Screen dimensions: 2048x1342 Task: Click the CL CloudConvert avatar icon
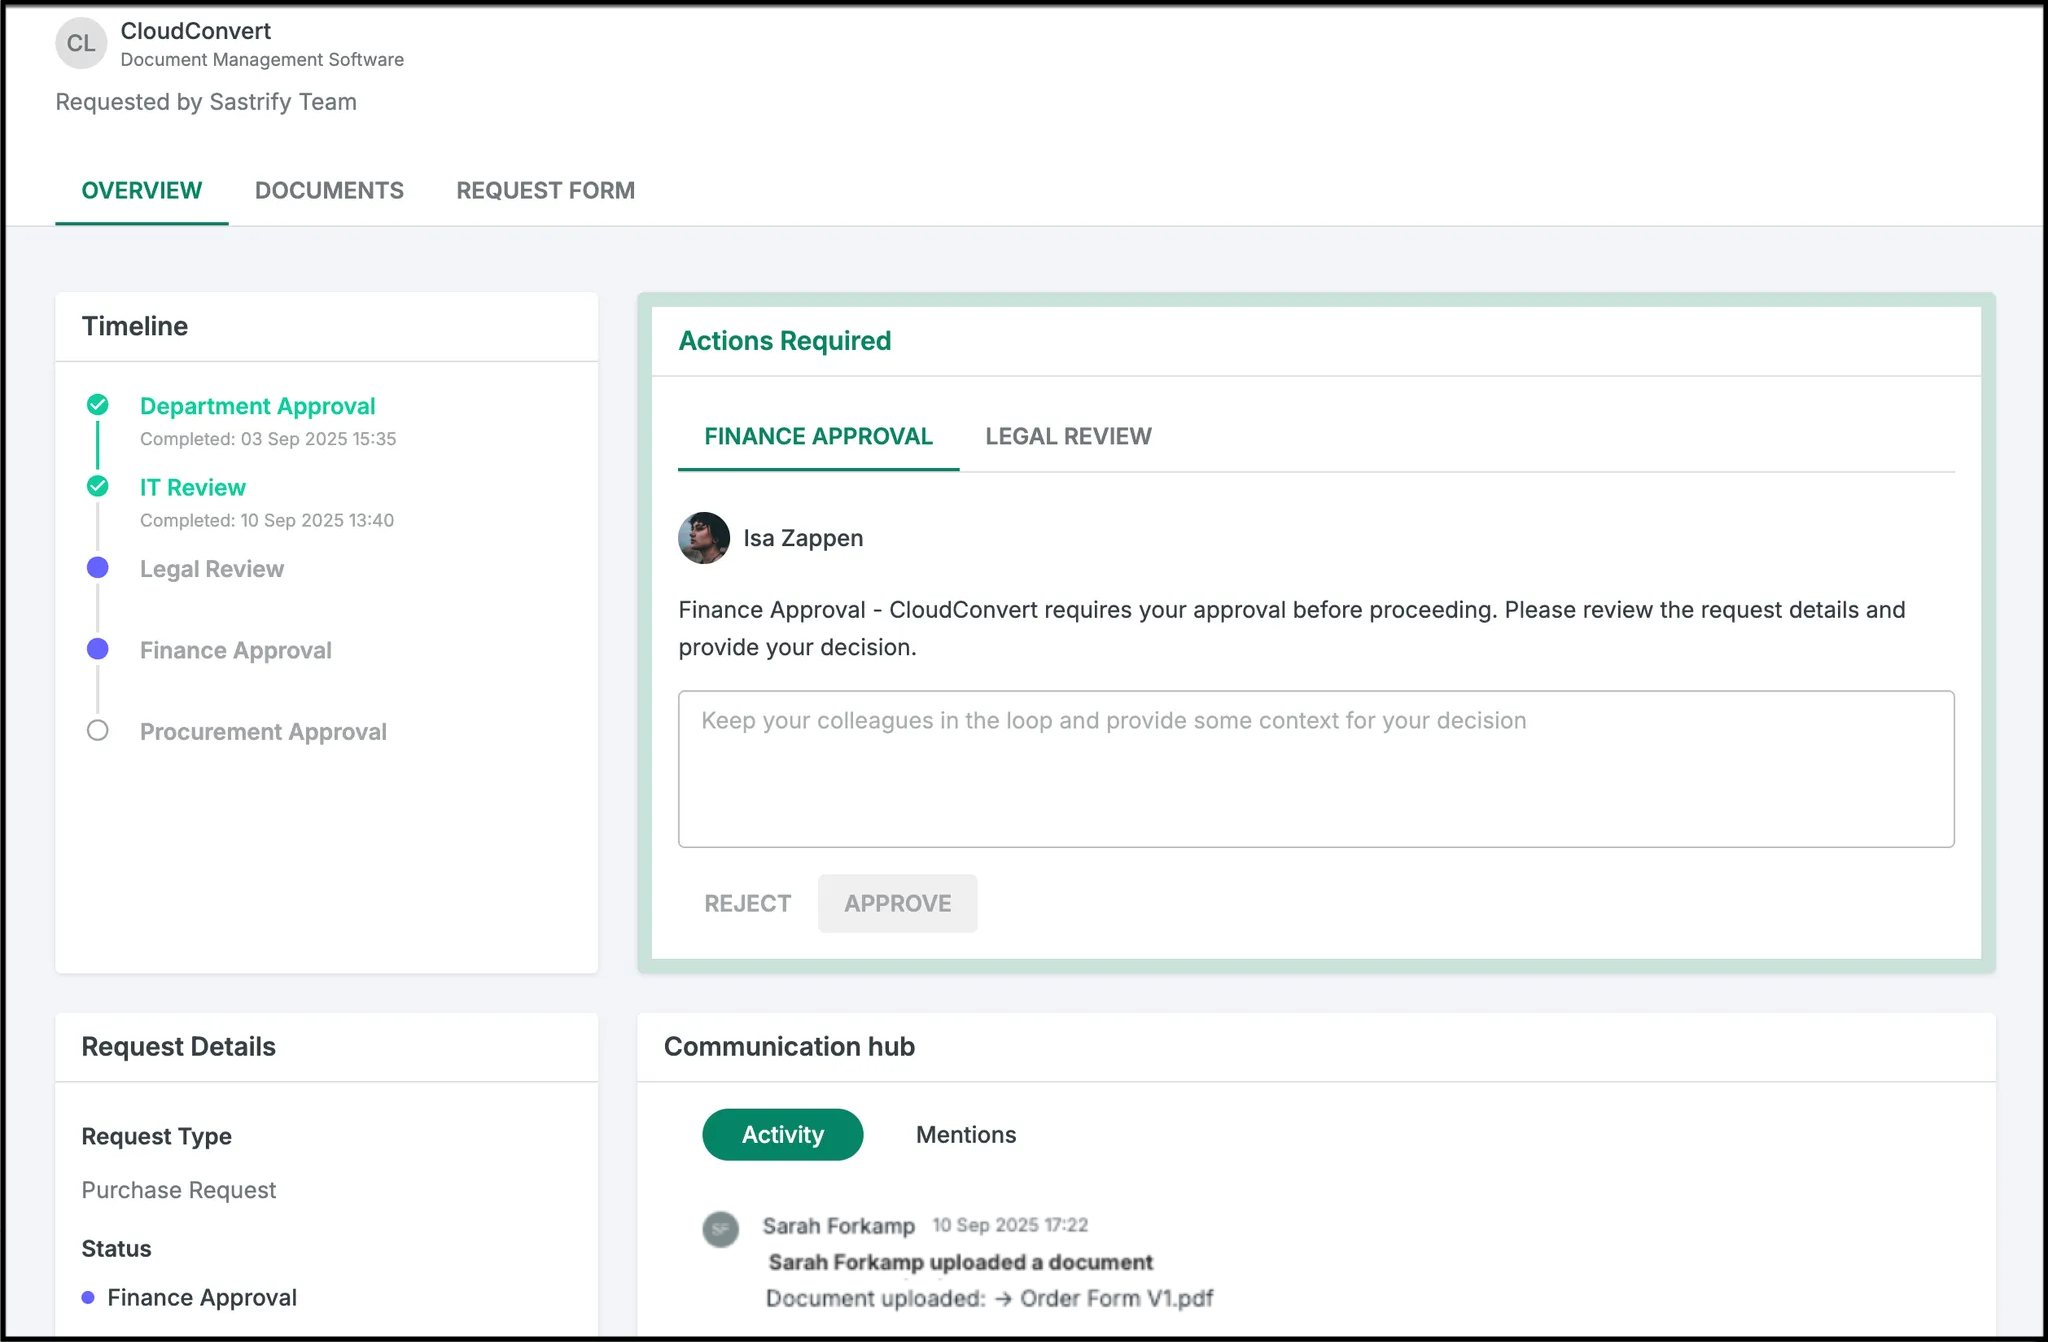coord(81,43)
